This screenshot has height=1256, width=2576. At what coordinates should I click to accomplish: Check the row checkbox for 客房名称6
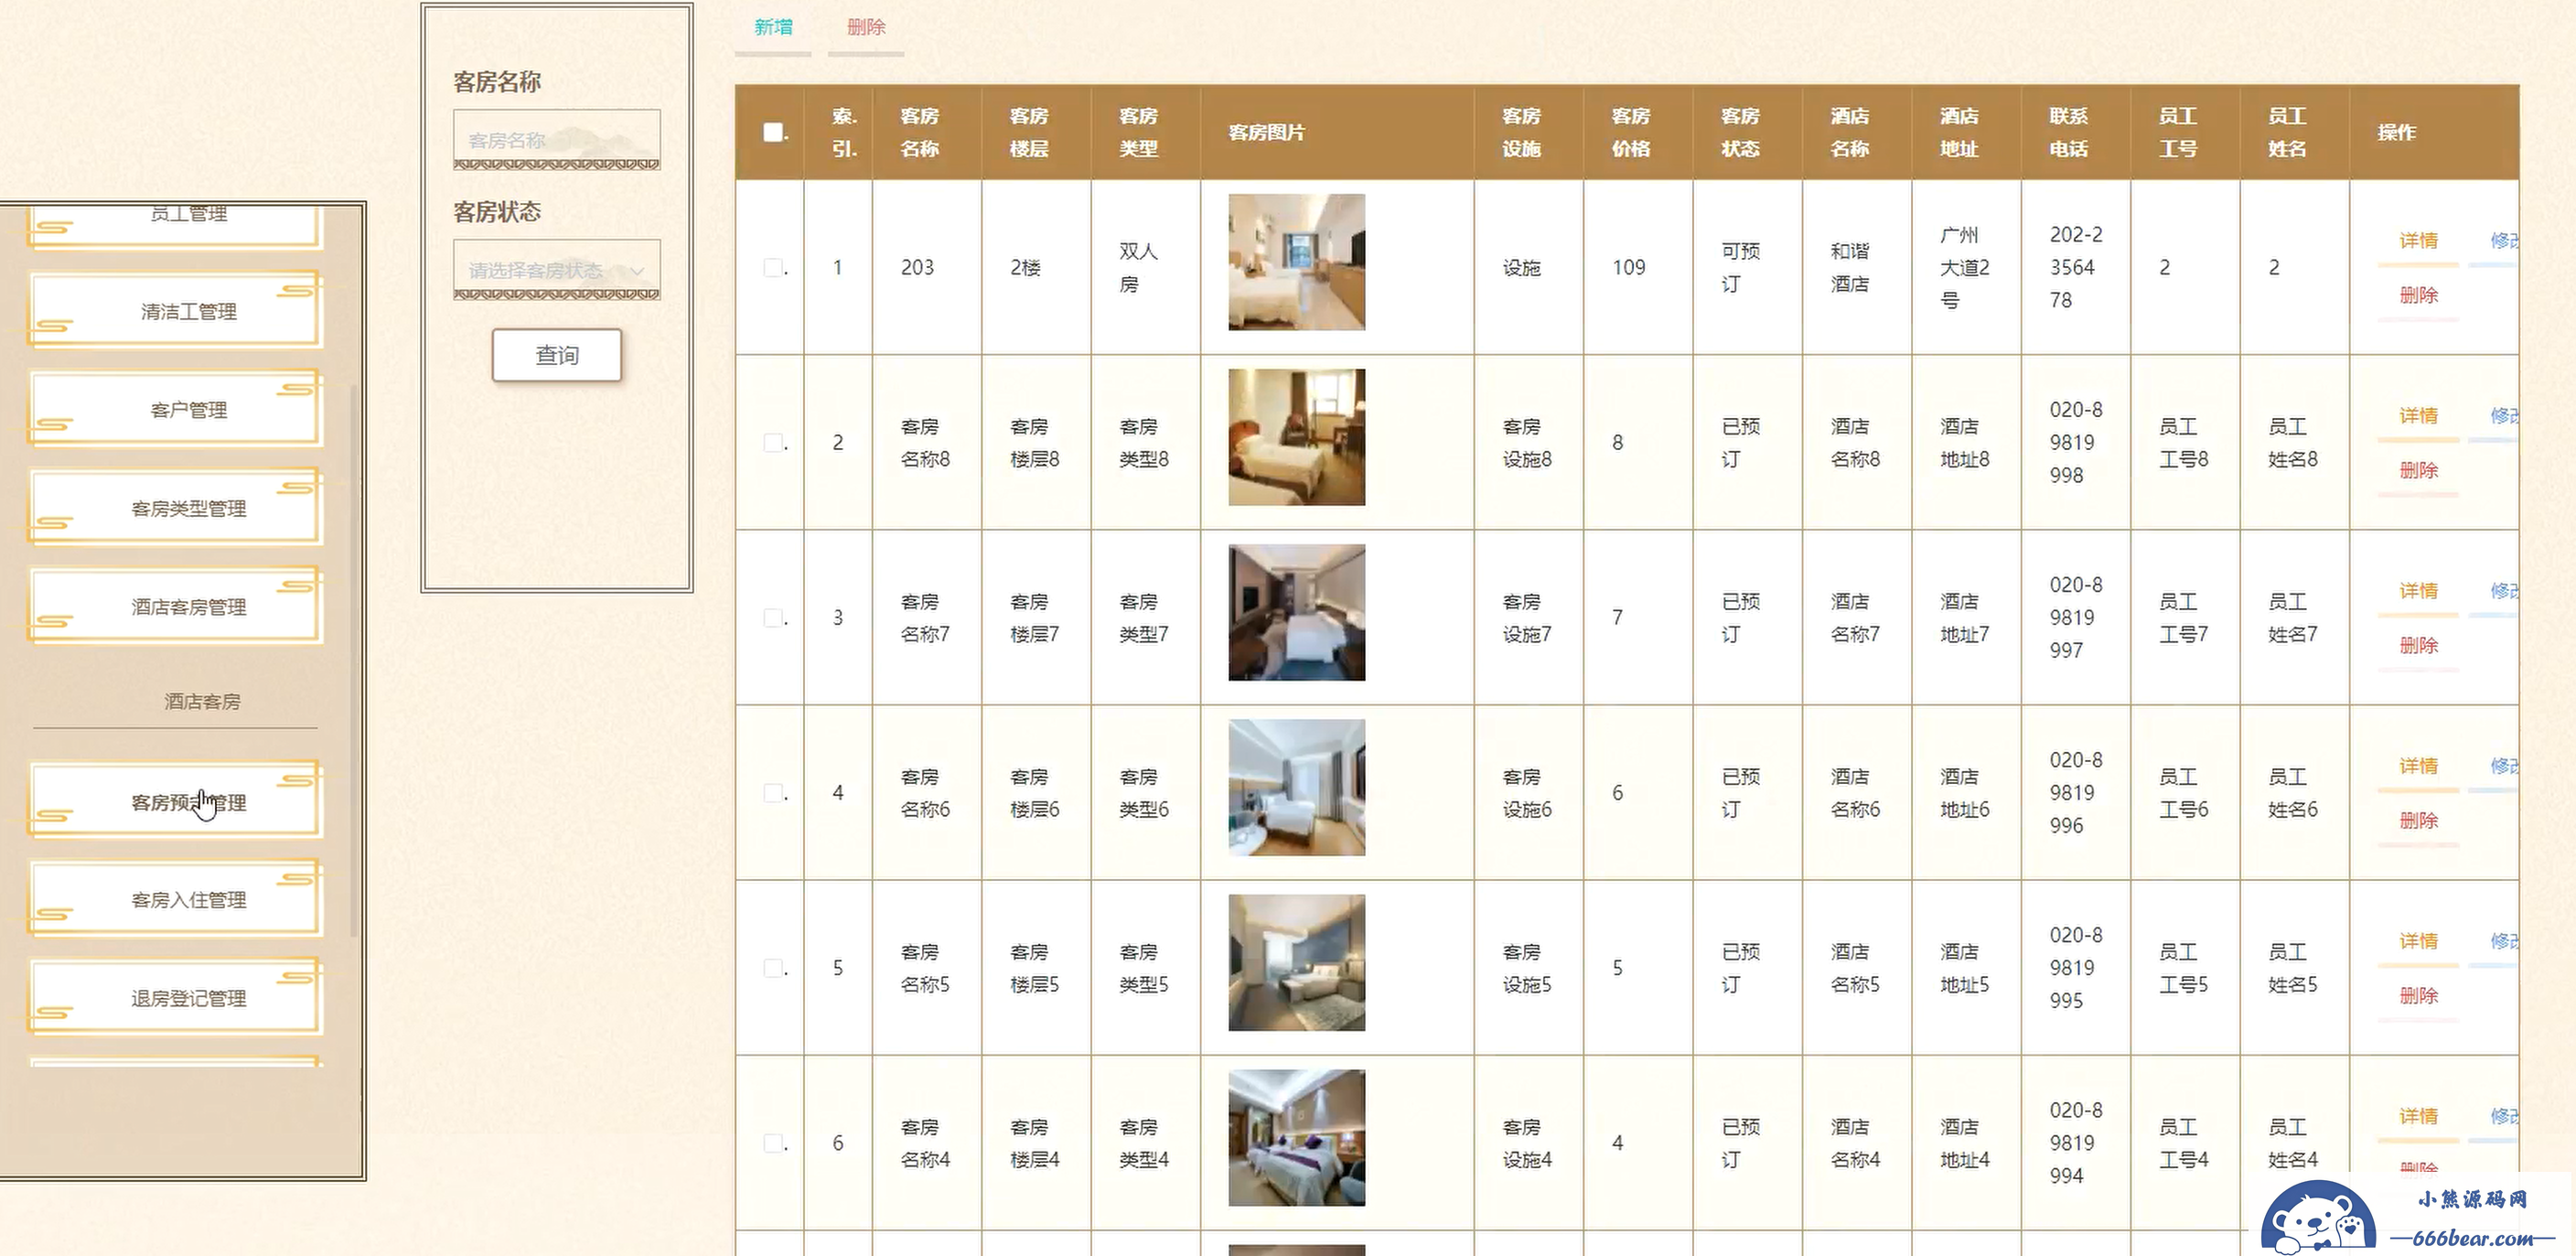tap(773, 792)
